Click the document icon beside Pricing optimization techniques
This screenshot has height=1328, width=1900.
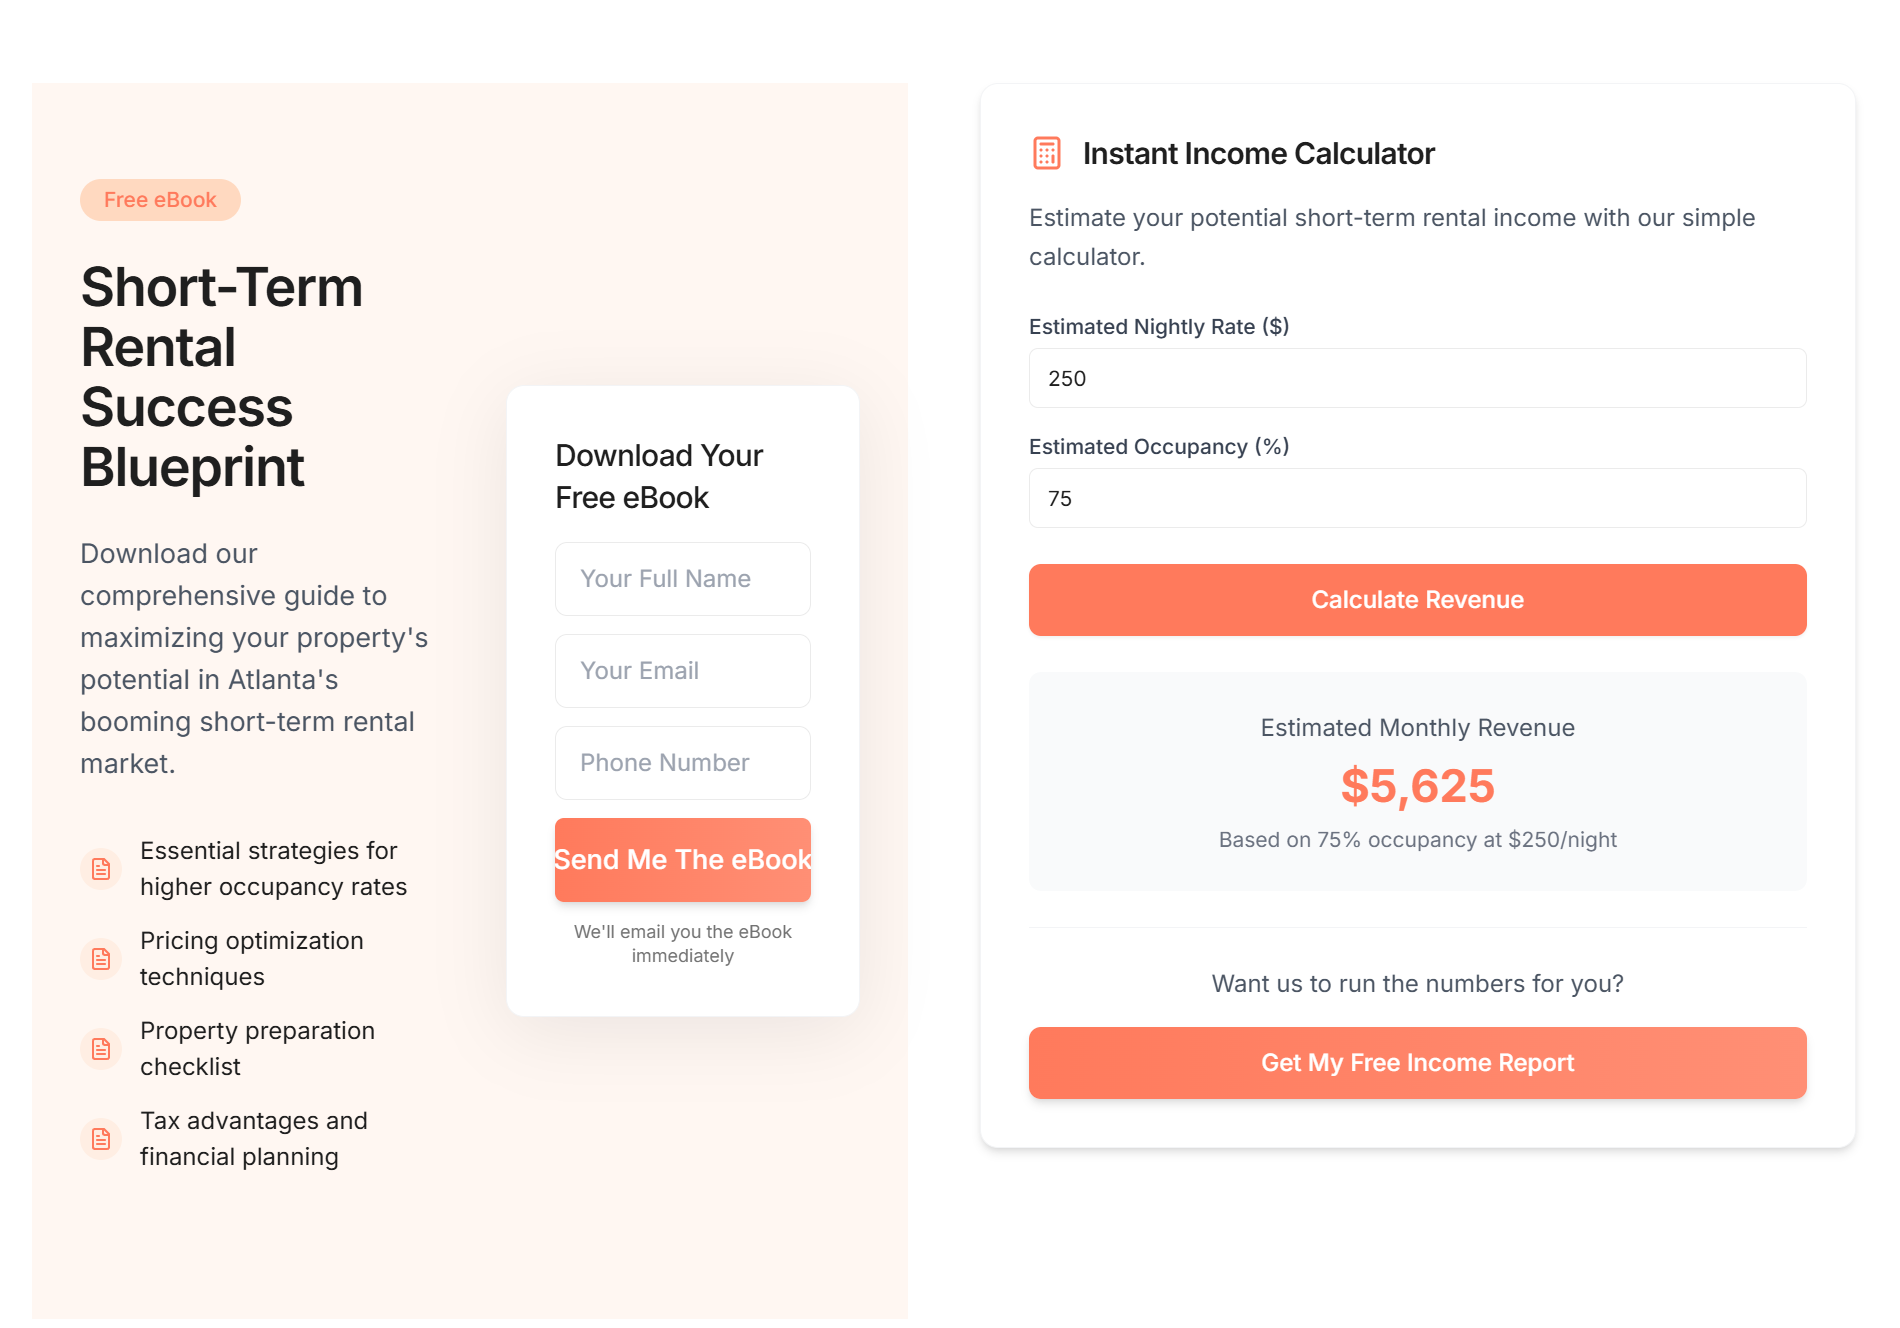[x=101, y=959]
